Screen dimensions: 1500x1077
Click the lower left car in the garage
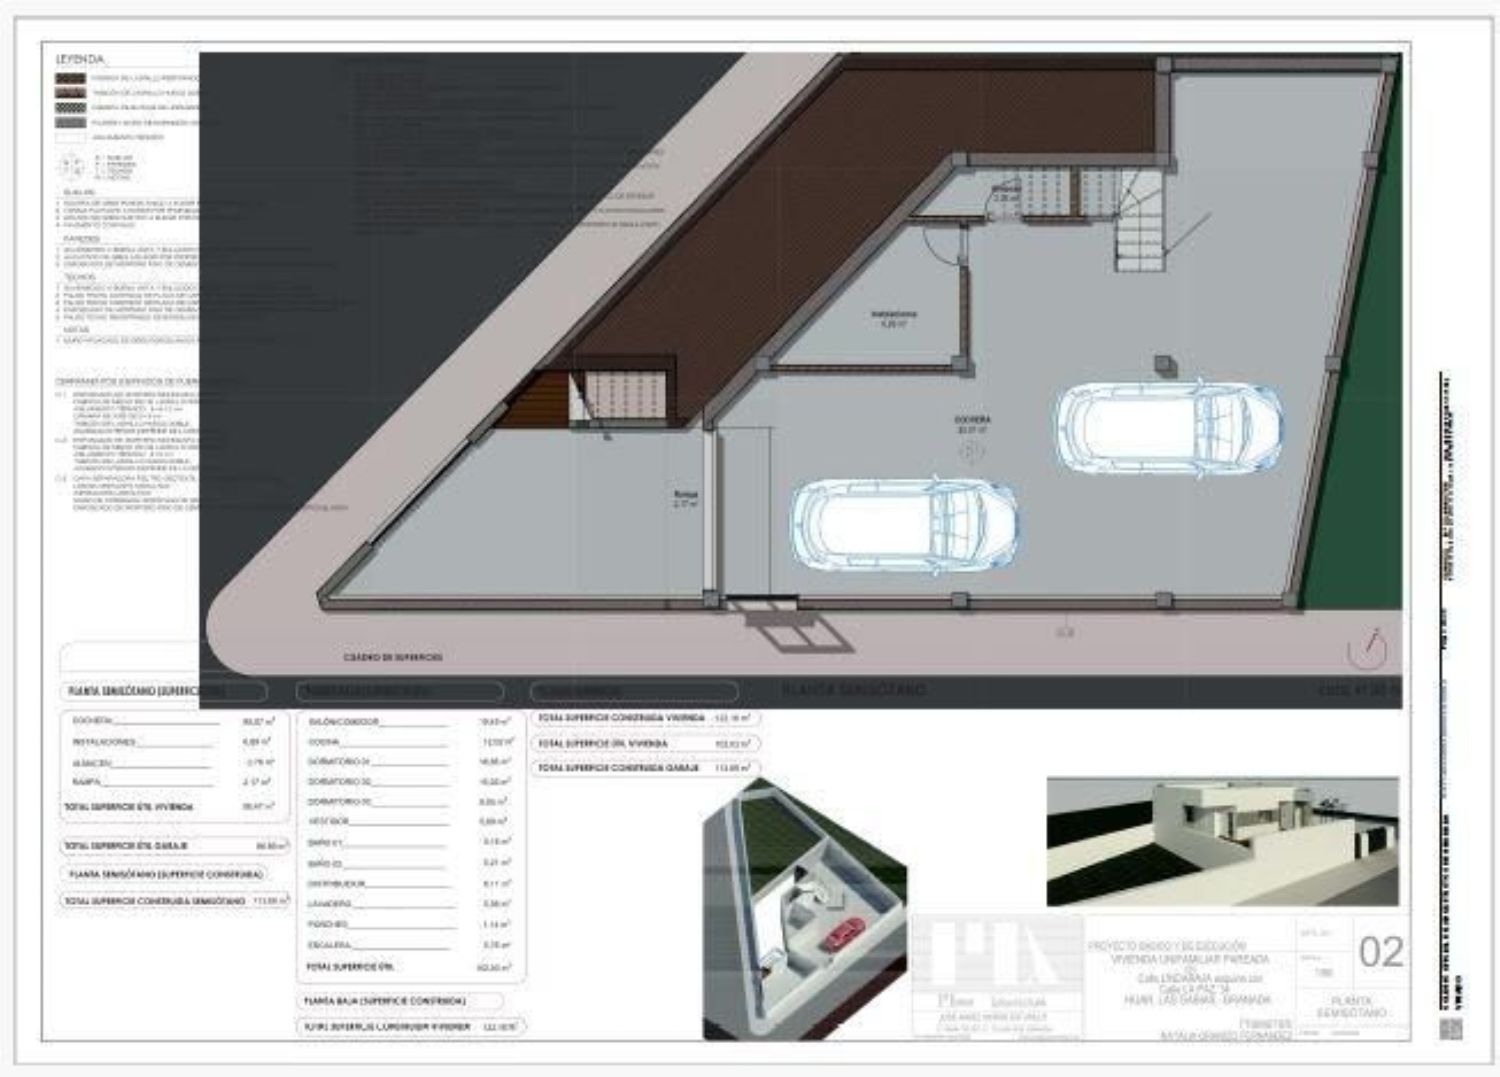coord(904,523)
